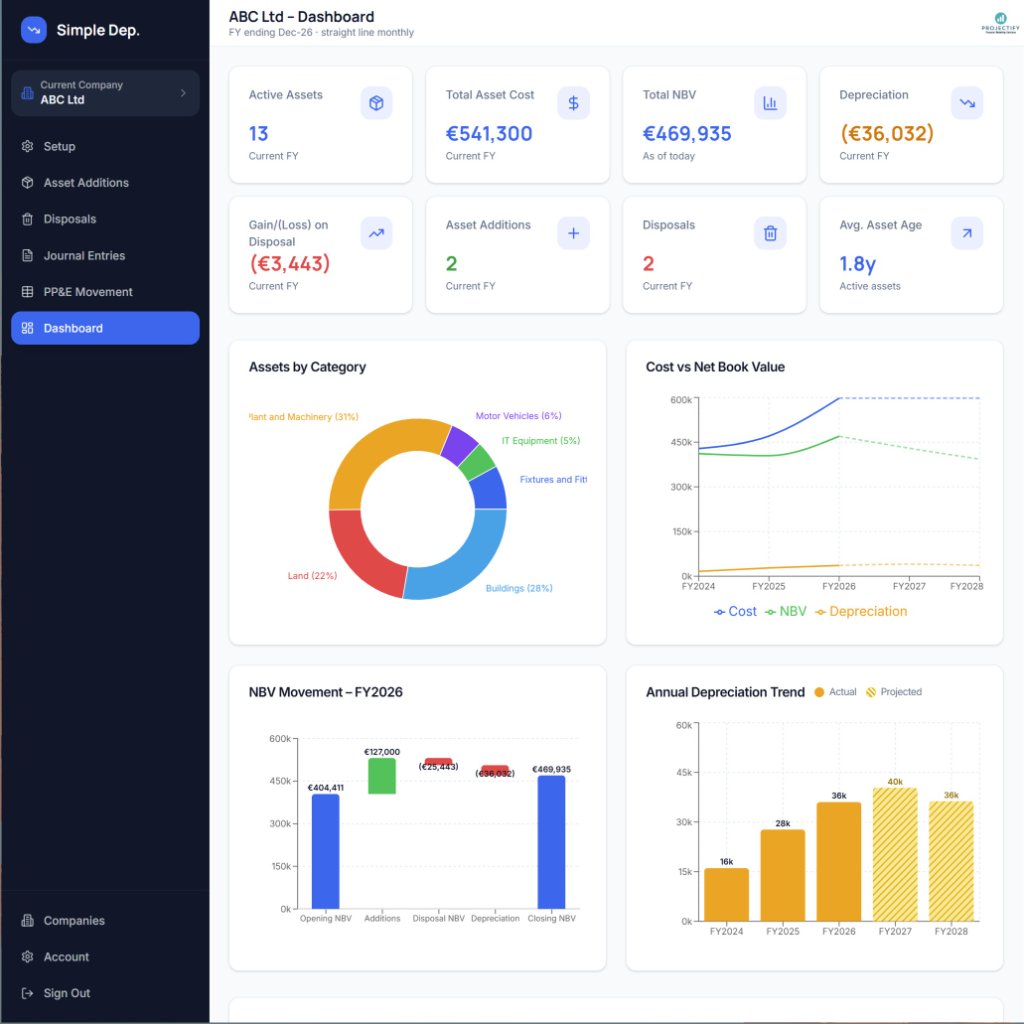
Task: Click the Journal Entries document icon
Action: [27, 255]
